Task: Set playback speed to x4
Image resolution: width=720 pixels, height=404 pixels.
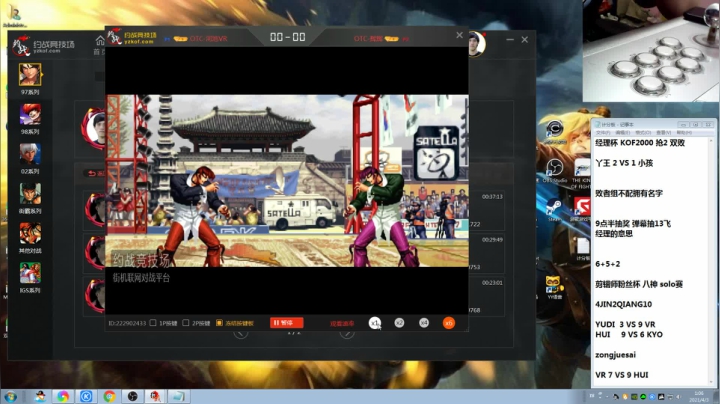Action: 424,323
